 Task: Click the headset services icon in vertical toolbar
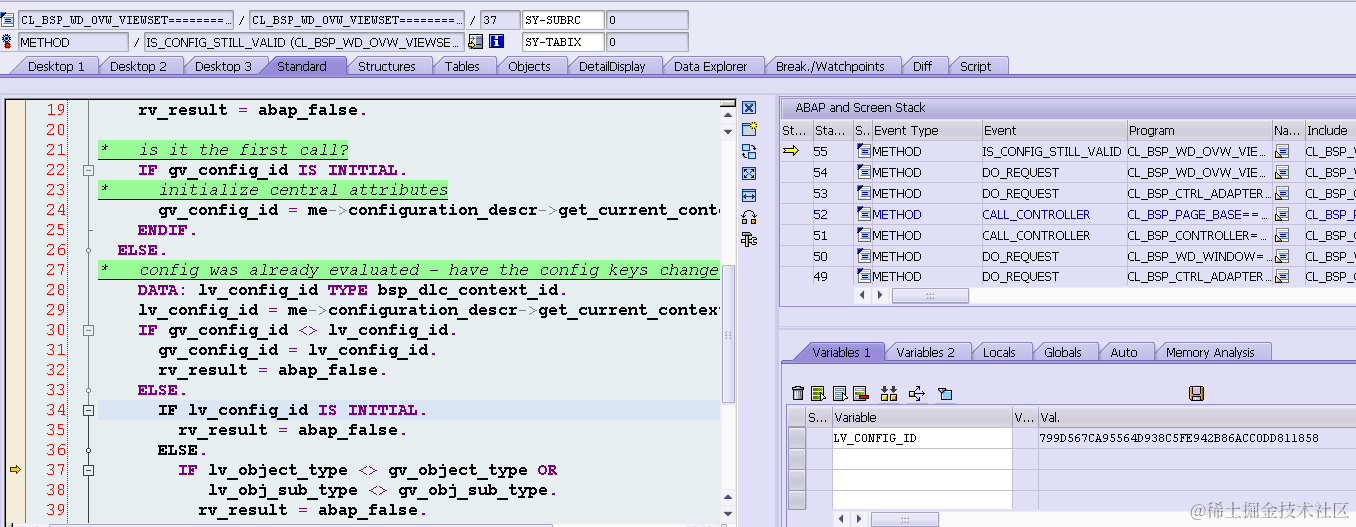pyautogui.click(x=748, y=217)
